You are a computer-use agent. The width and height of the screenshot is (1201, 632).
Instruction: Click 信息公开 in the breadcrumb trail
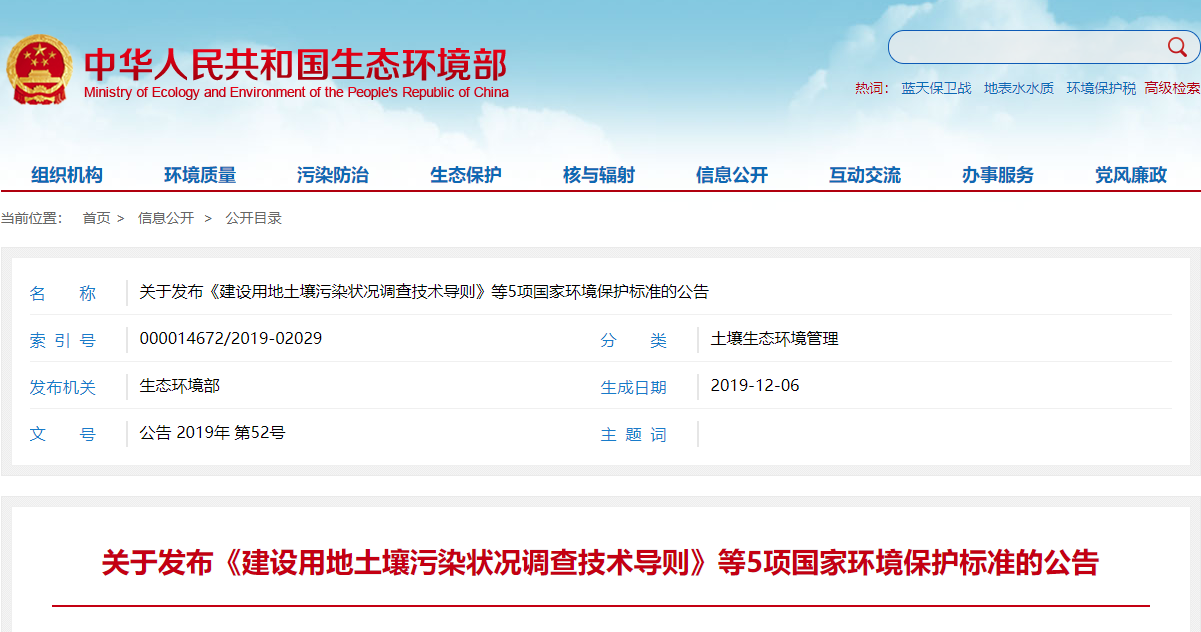(x=166, y=218)
